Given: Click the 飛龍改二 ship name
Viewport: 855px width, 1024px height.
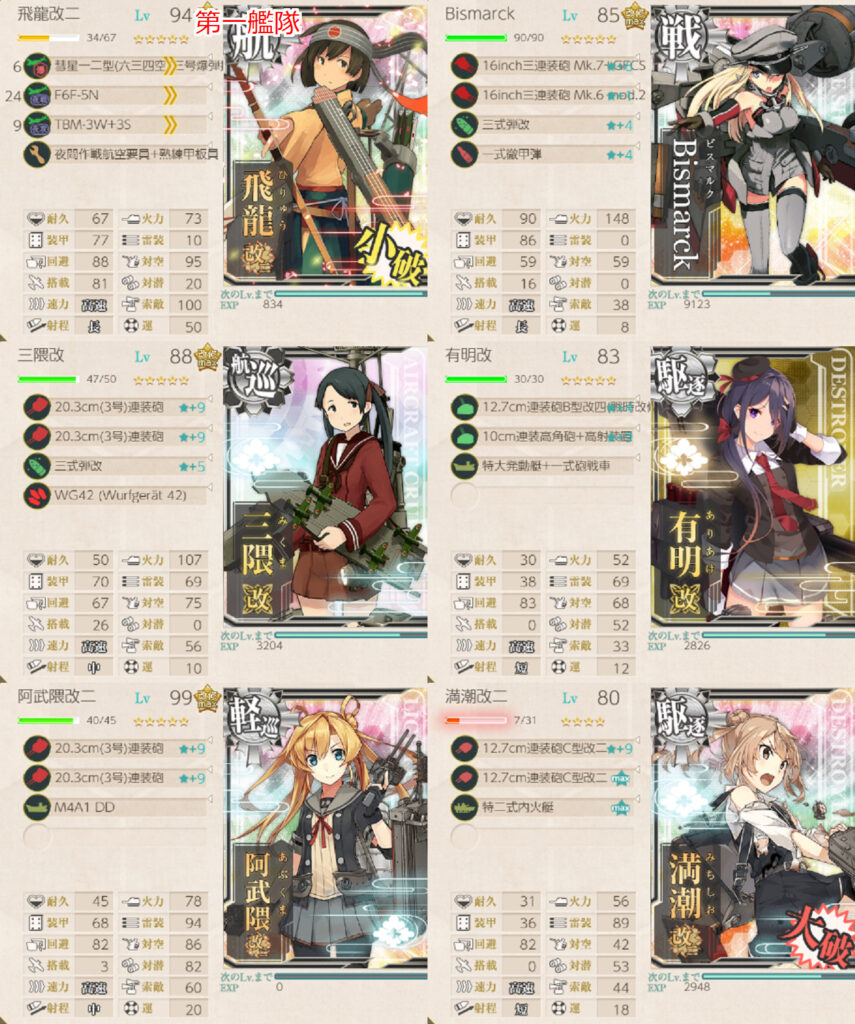Looking at the screenshot, I should 48,14.
